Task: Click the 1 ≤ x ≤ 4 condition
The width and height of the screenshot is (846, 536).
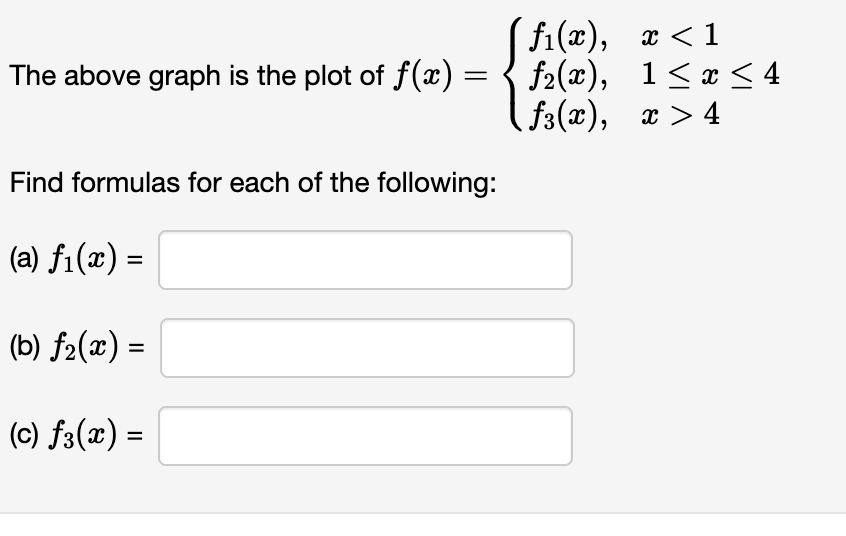Action: (711, 74)
